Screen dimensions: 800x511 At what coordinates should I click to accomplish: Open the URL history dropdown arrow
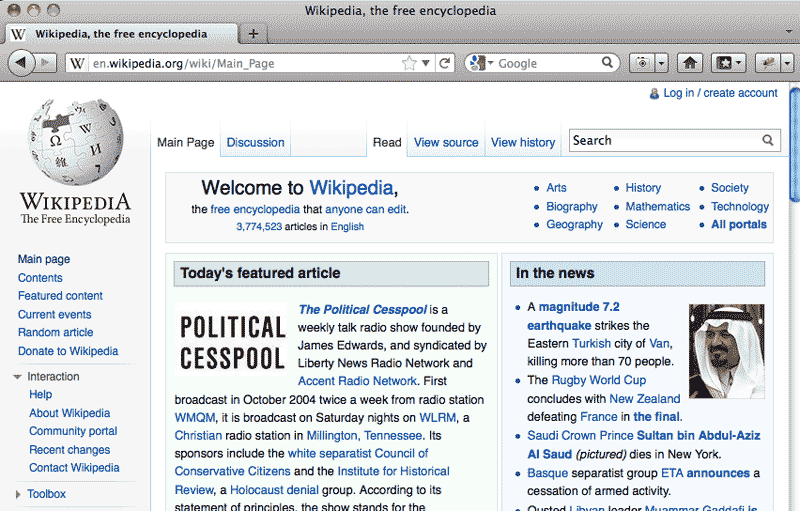(x=426, y=63)
